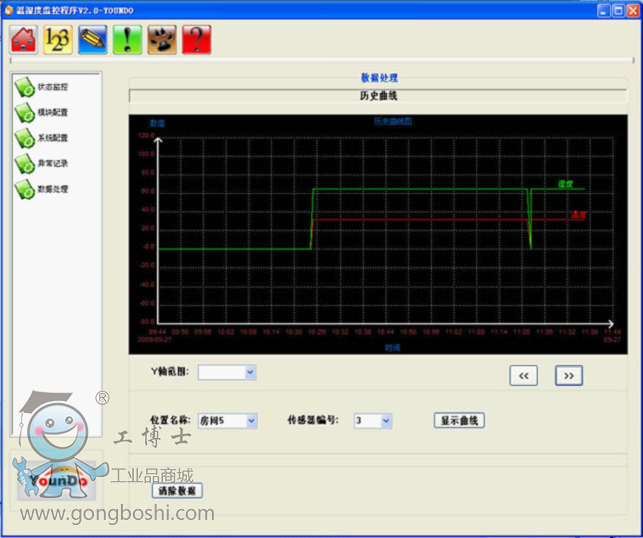
Task: Click the 数据处理 heading above the chart
Action: click(379, 78)
